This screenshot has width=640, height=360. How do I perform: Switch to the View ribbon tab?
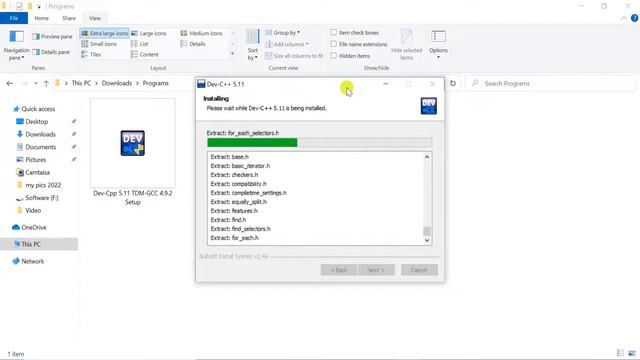pyautogui.click(x=95, y=18)
